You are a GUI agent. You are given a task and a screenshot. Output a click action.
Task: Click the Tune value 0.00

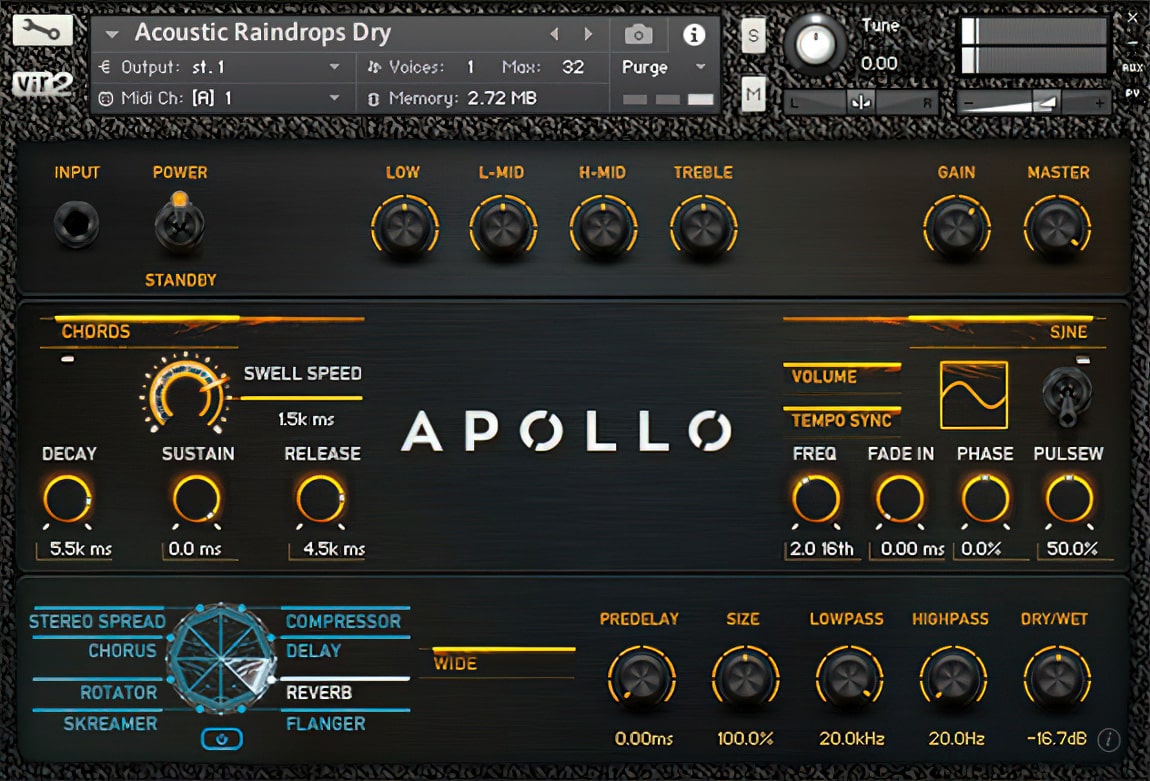(879, 64)
